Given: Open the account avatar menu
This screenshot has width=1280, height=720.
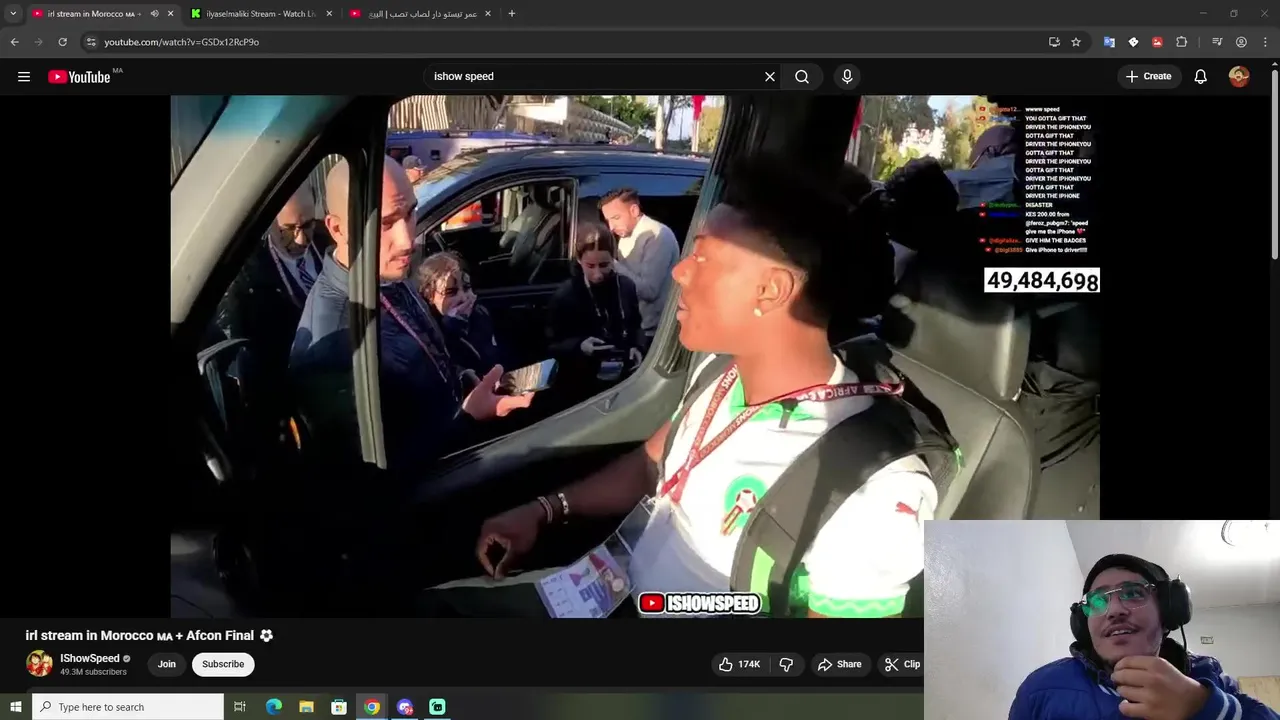Looking at the screenshot, I should pos(1239,77).
